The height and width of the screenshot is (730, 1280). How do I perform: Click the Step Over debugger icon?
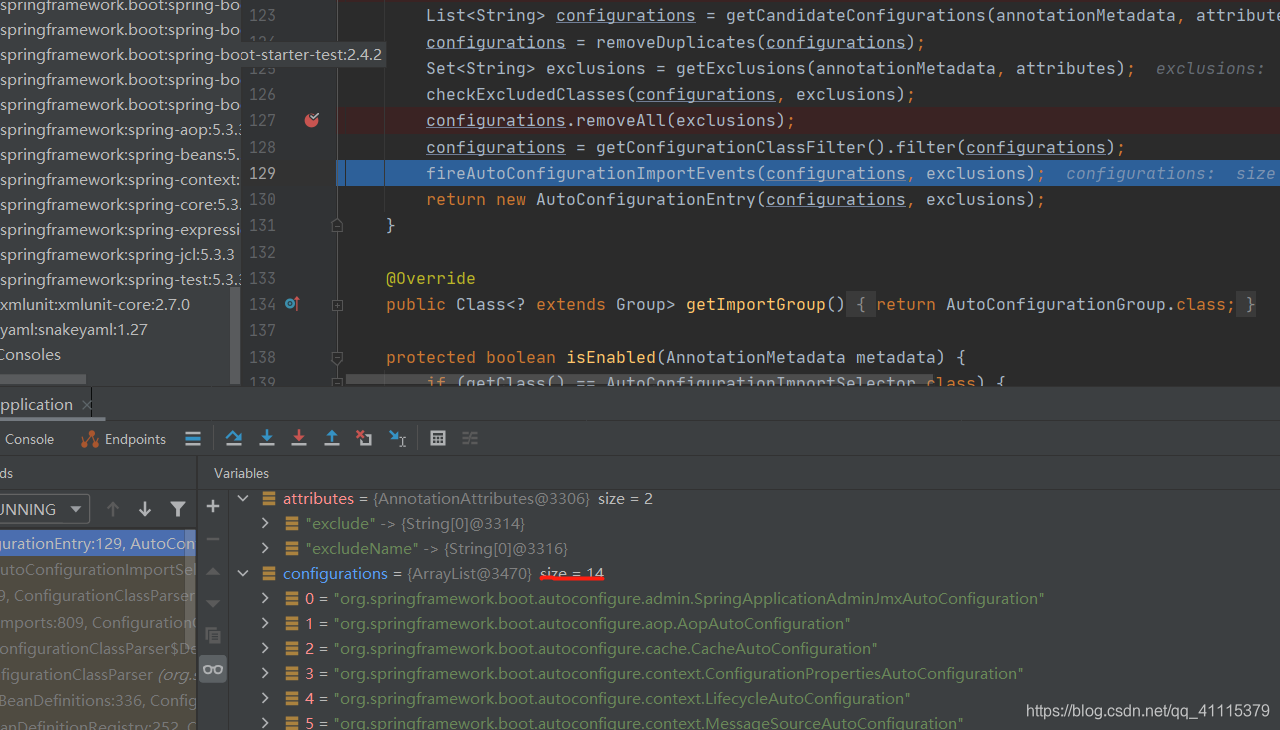[x=233, y=438]
